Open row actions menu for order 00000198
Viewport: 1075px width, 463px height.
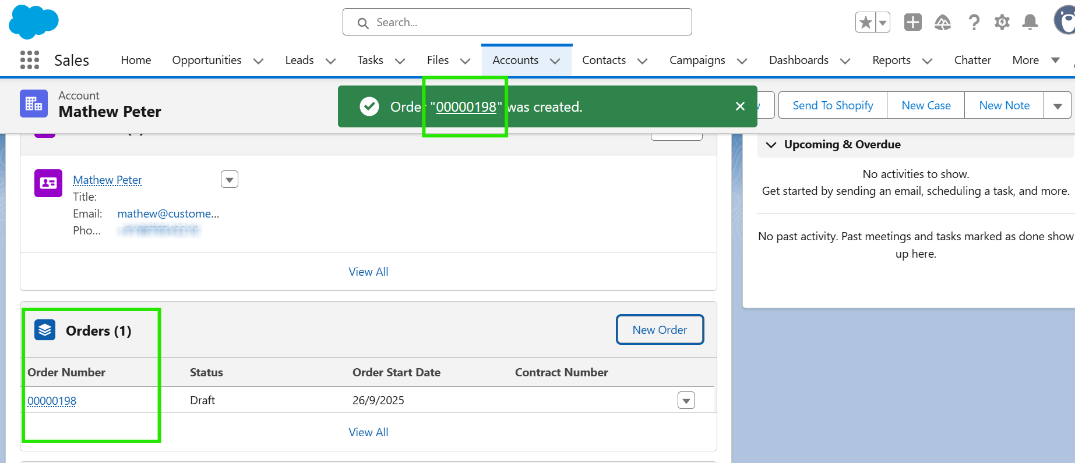pos(686,400)
